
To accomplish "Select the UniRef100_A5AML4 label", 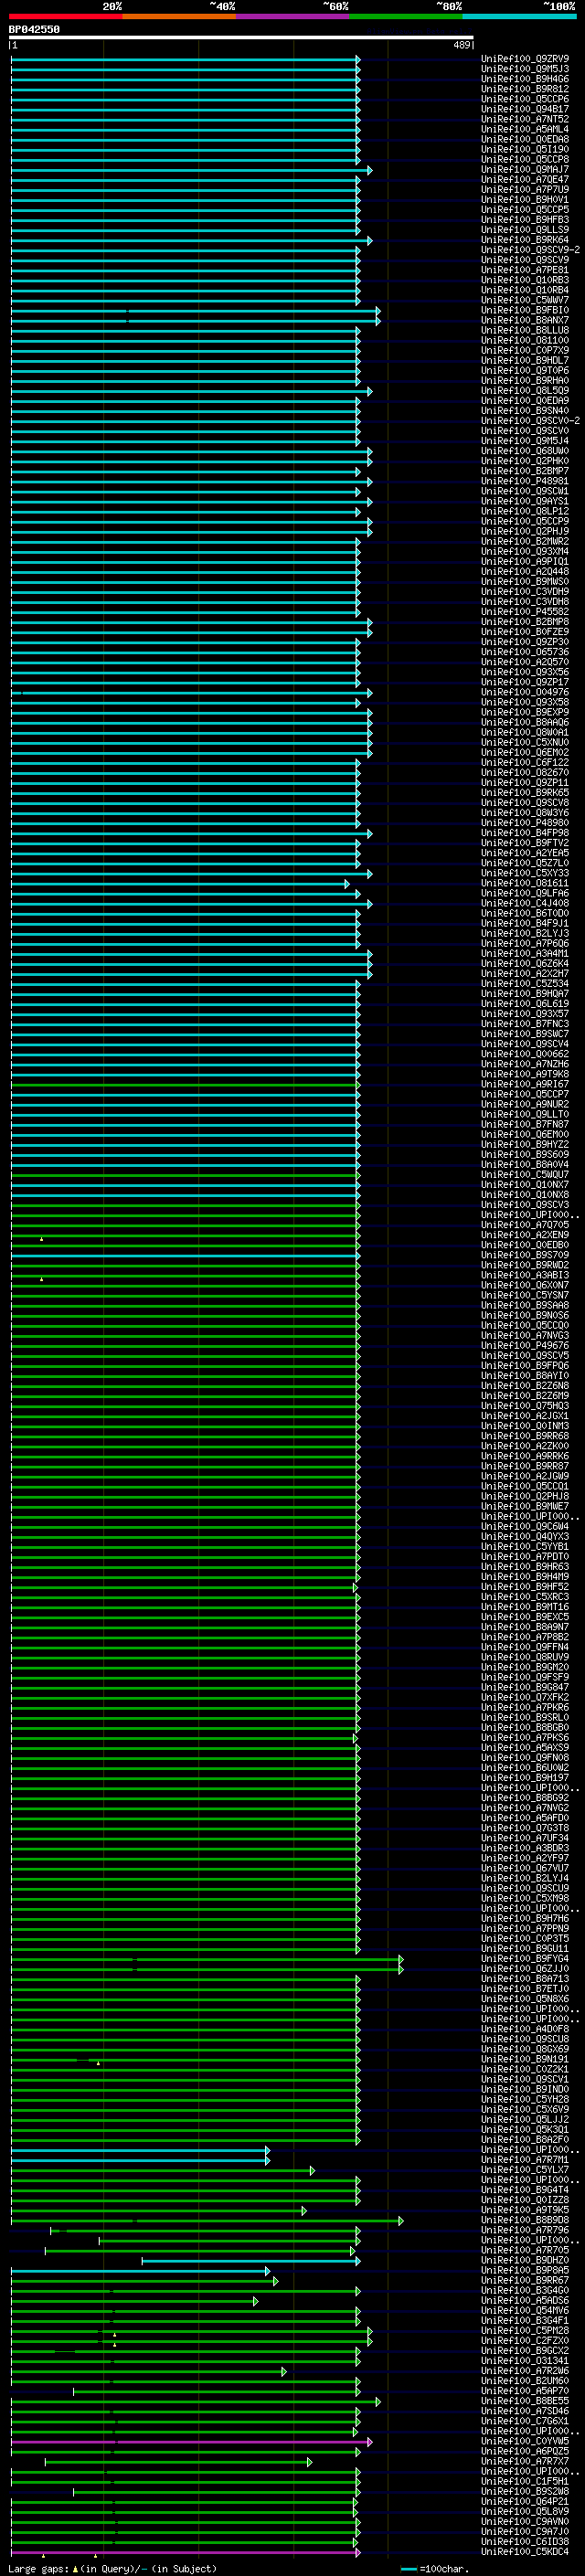I will (x=525, y=129).
